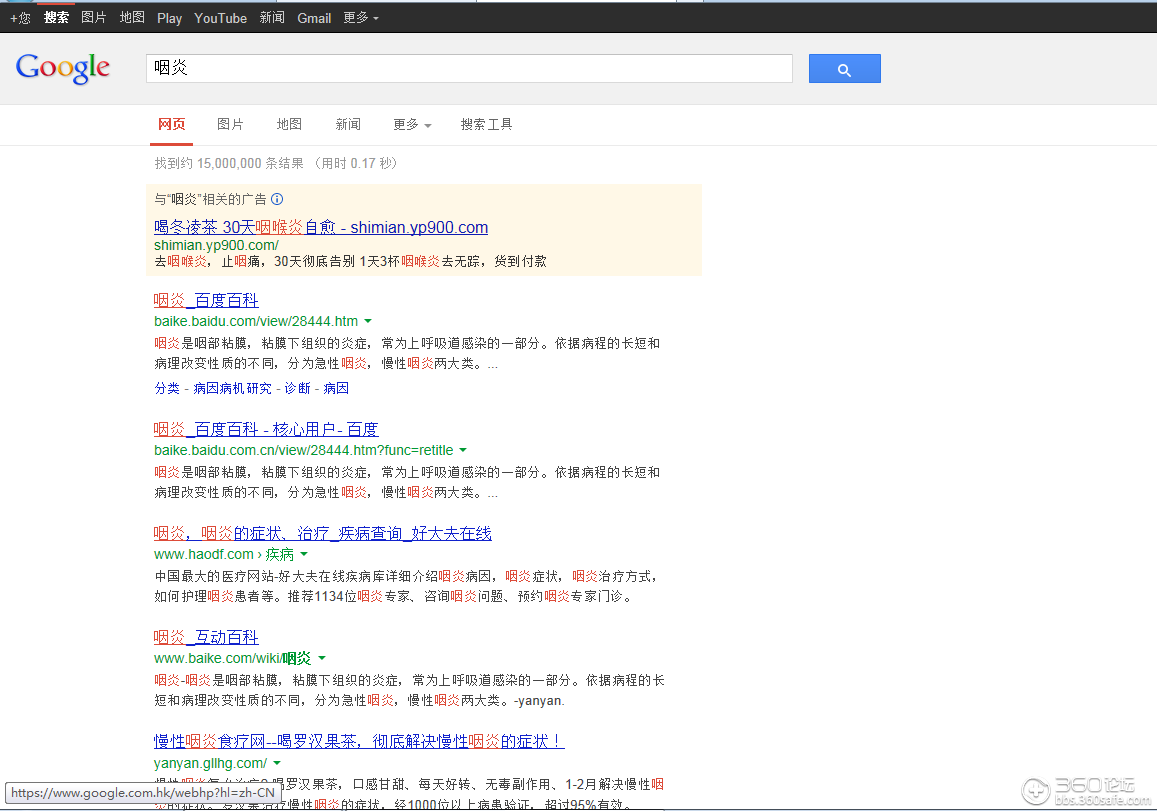
Task: Open the haodf 好大夫在线 result title
Action: click(322, 533)
